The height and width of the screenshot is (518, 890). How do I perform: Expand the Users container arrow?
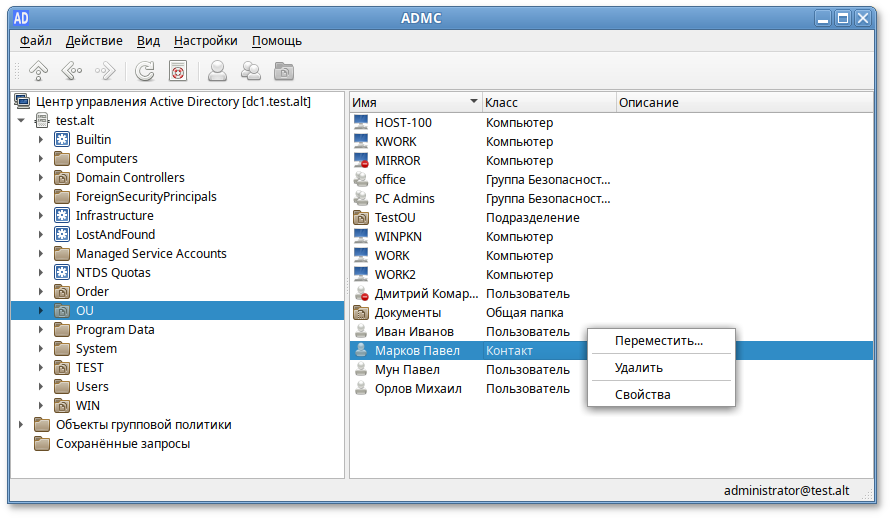[41, 387]
